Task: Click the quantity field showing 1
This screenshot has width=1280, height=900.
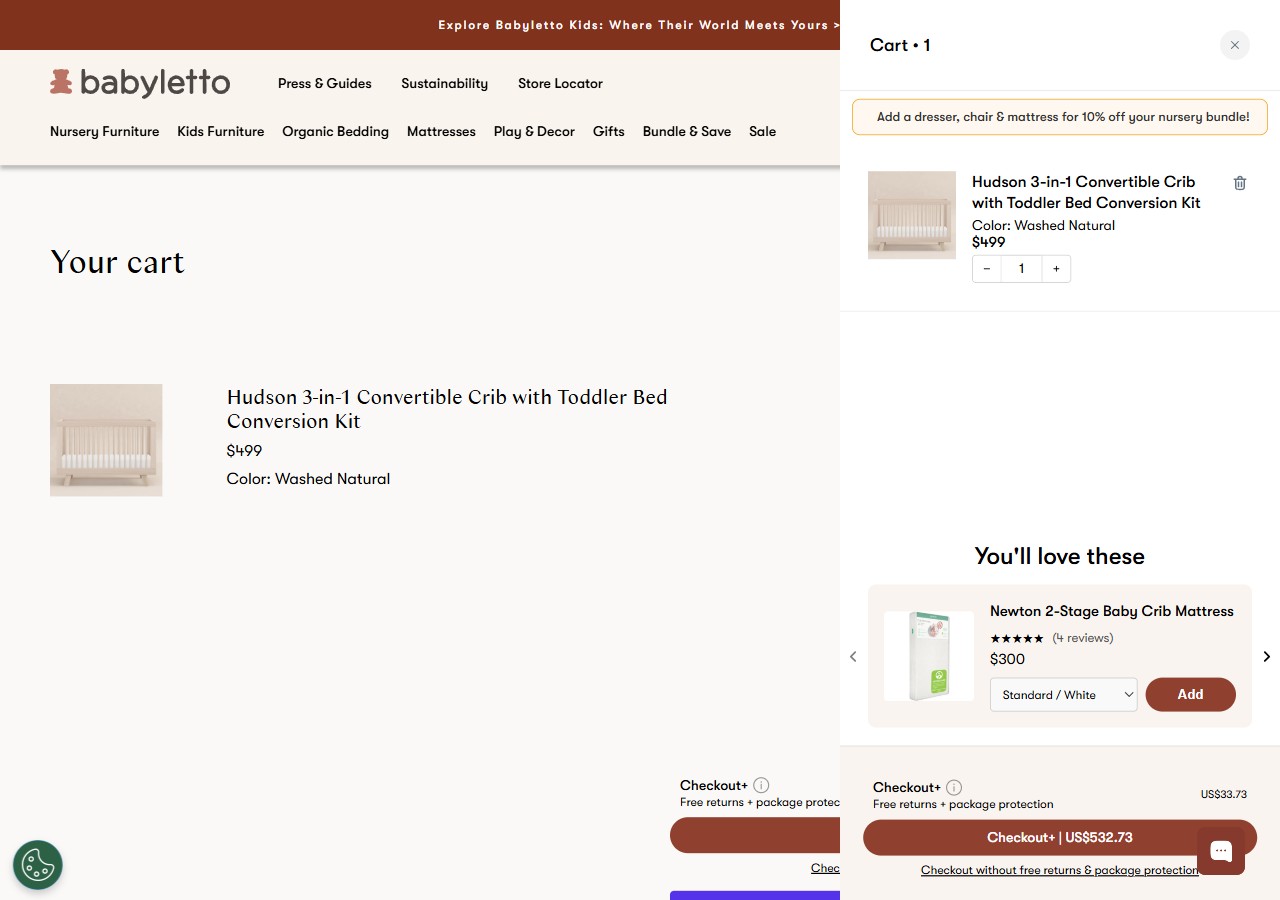Action: tap(1021, 269)
